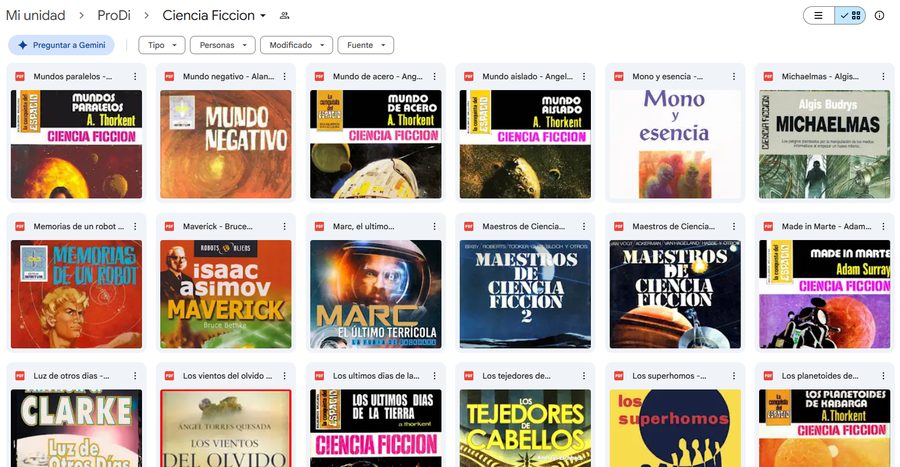
Task: Open the Tipo filter dropdown
Action: click(x=162, y=45)
